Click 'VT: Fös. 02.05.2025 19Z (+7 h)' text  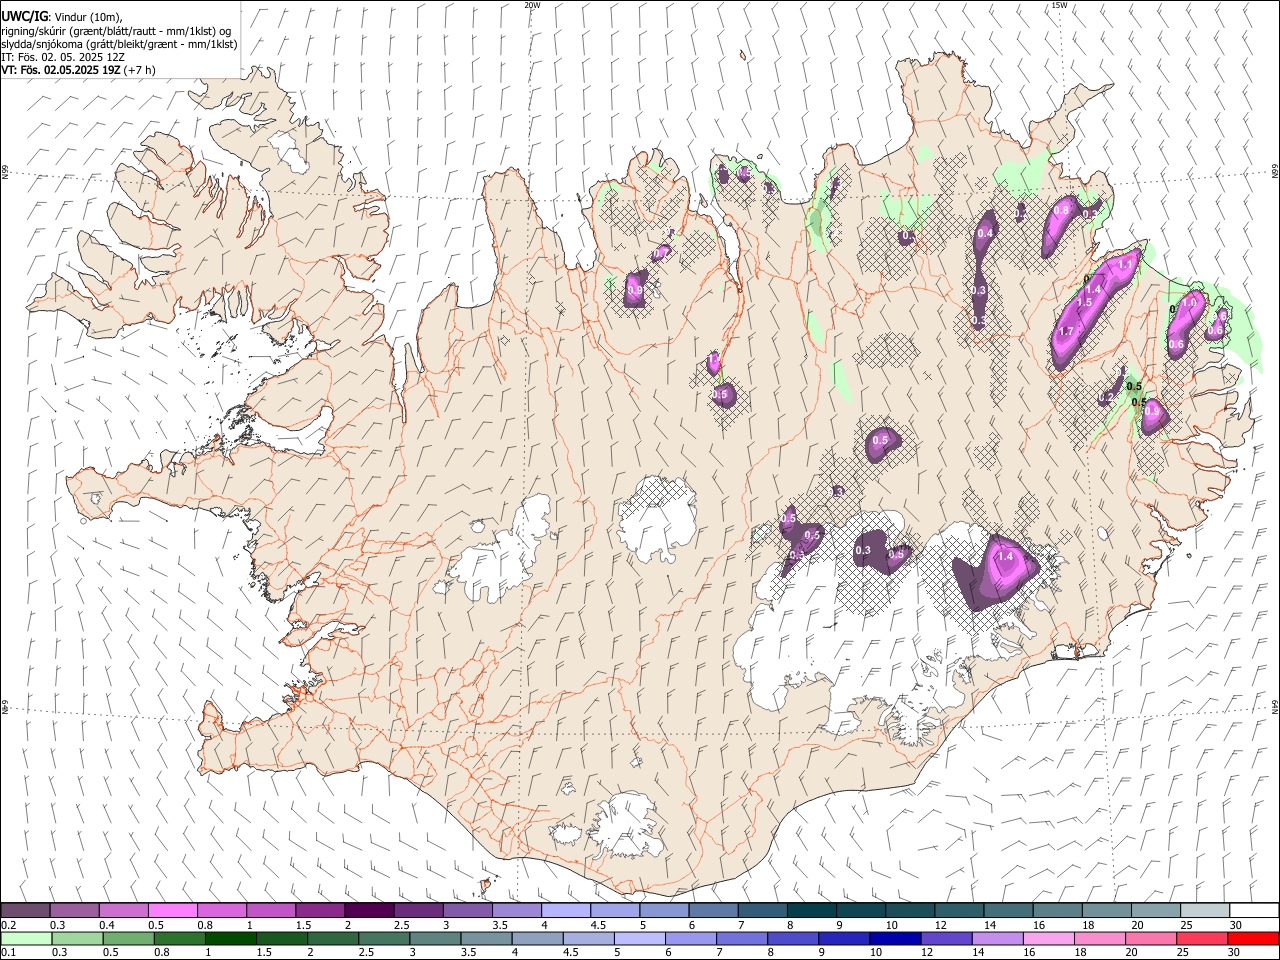coord(78,70)
